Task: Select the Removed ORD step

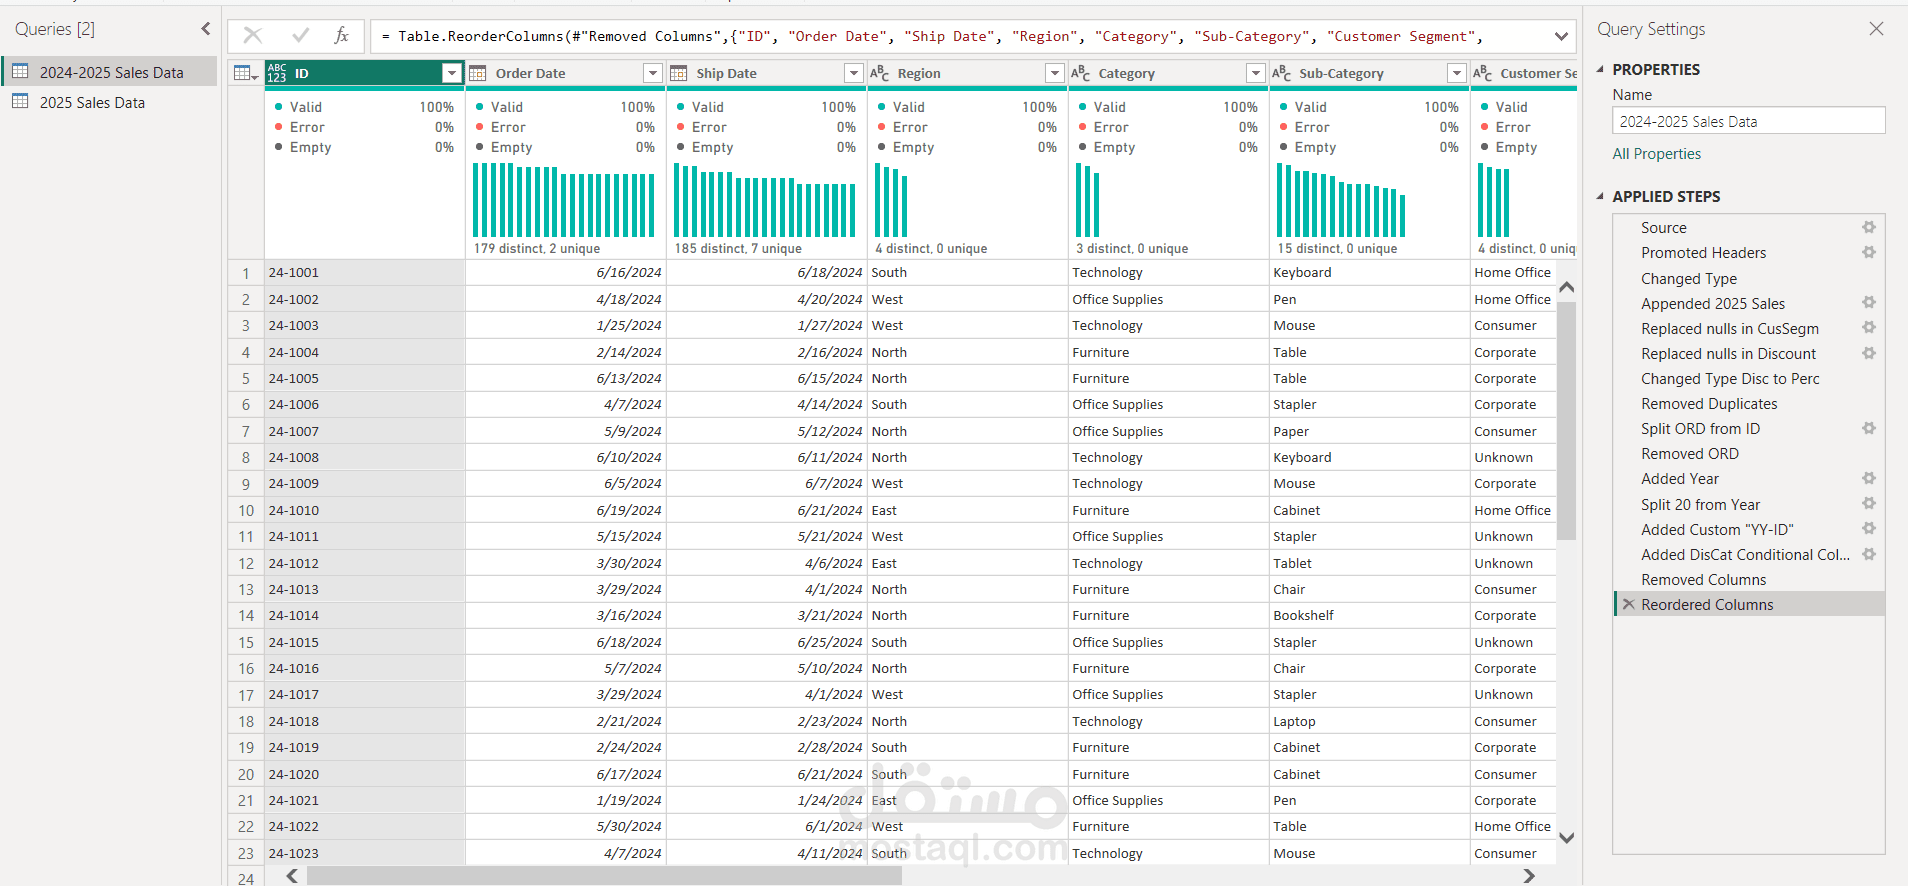Action: click(1690, 453)
